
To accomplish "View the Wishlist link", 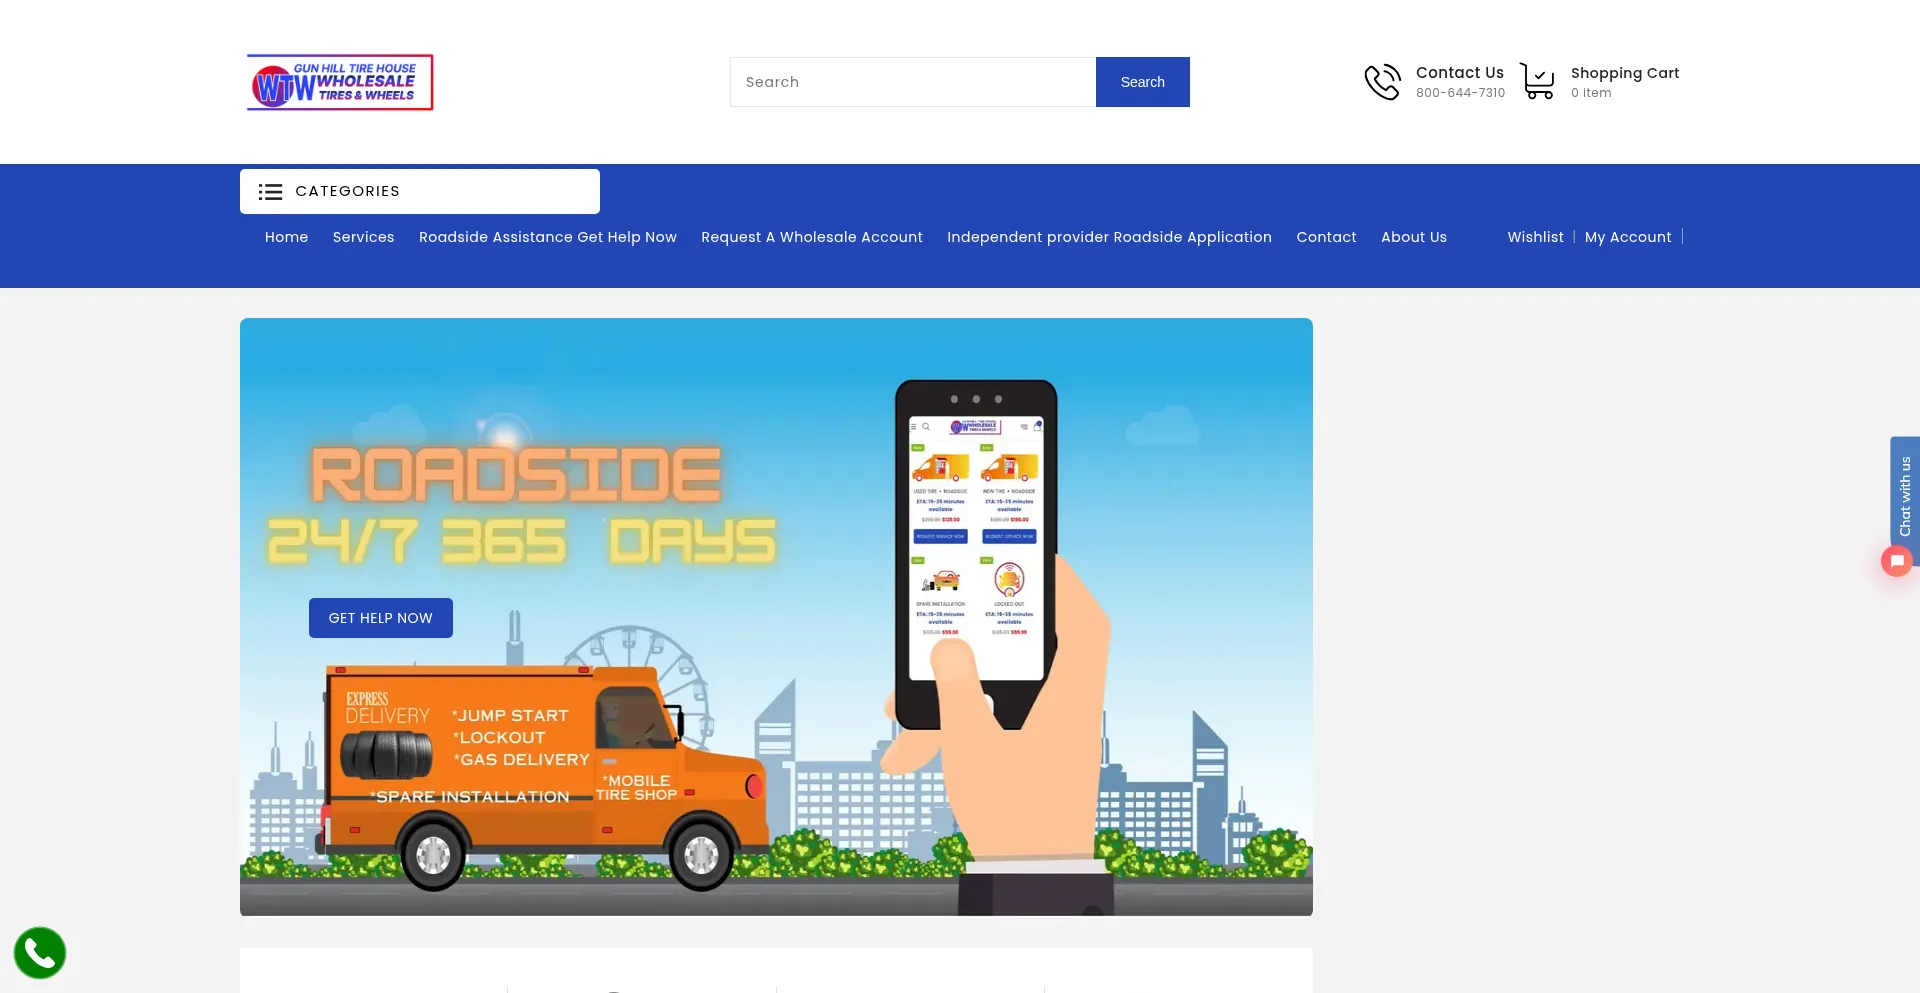I will (1535, 237).
